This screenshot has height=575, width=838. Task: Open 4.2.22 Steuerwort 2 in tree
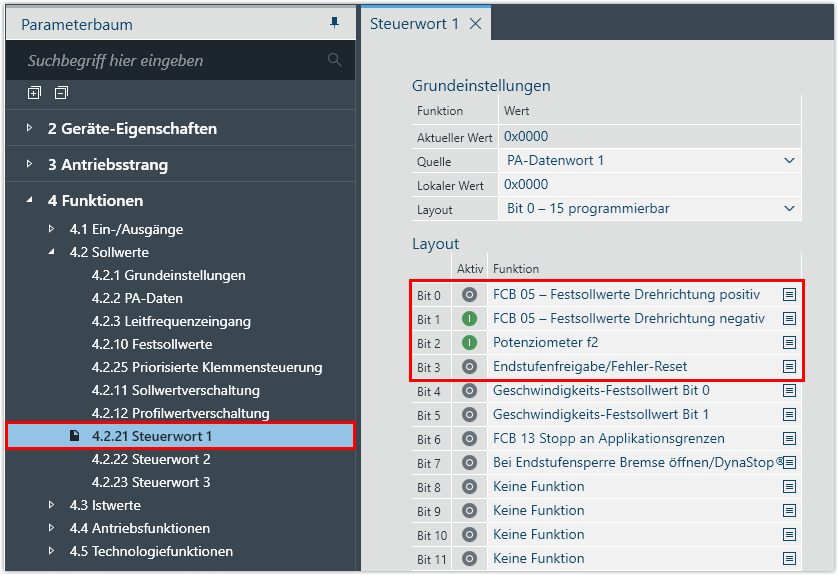[x=150, y=459]
